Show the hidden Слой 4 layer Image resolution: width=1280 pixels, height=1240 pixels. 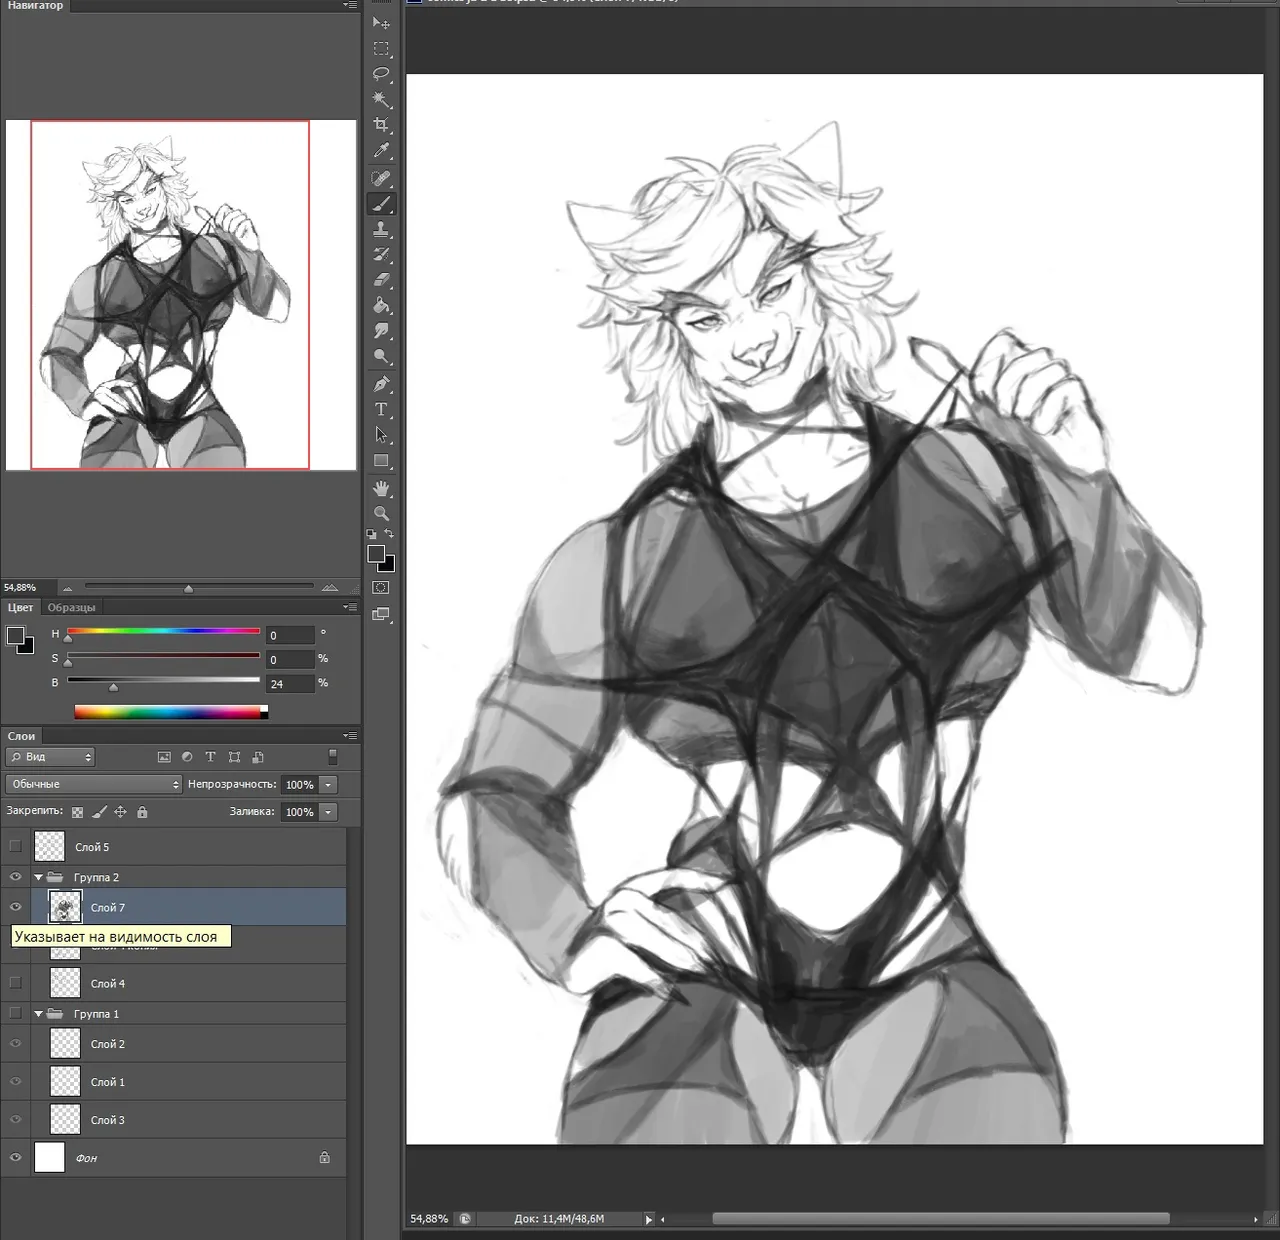(15, 983)
